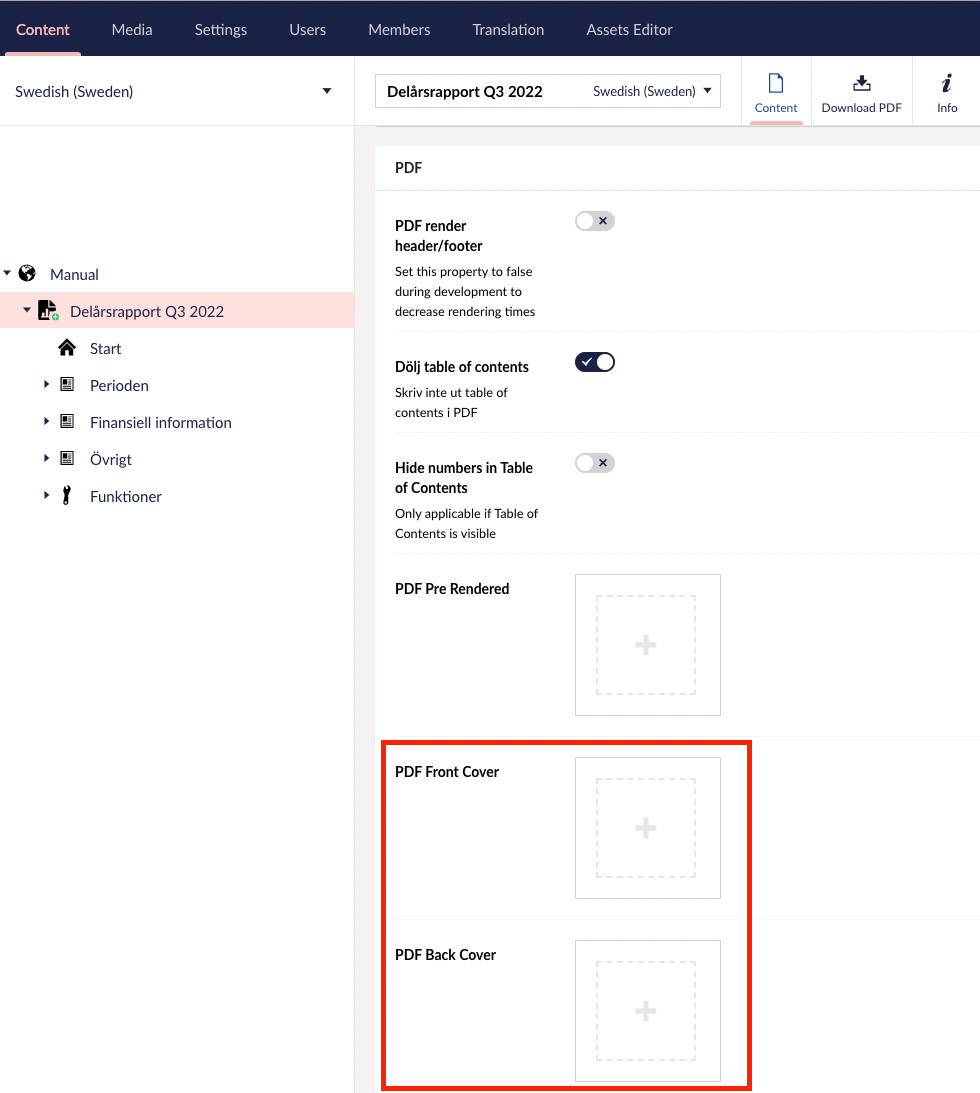This screenshot has height=1093, width=980.
Task: Click the home icon for Start
Action: (67, 348)
